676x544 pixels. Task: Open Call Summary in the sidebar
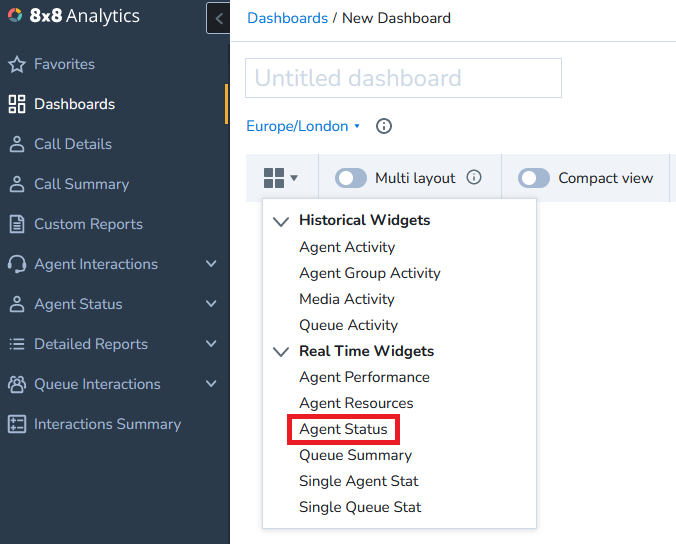[x=81, y=184]
